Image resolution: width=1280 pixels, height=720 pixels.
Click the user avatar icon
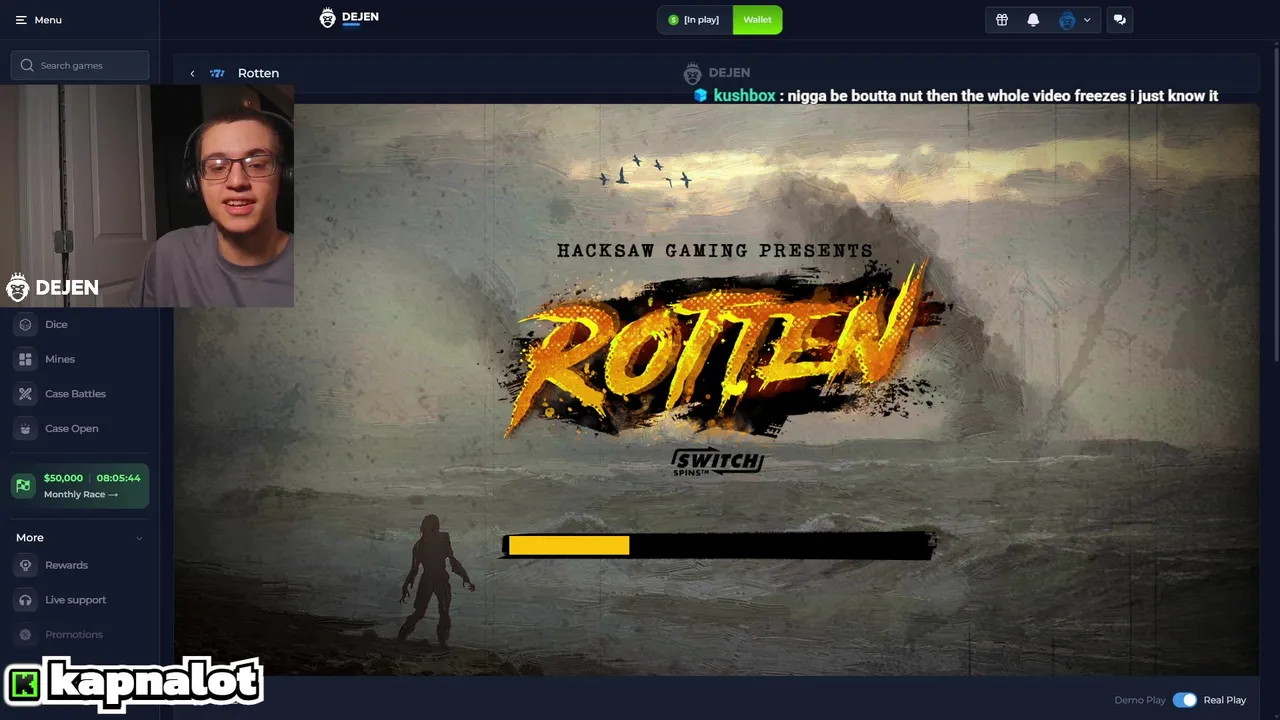coord(1067,20)
